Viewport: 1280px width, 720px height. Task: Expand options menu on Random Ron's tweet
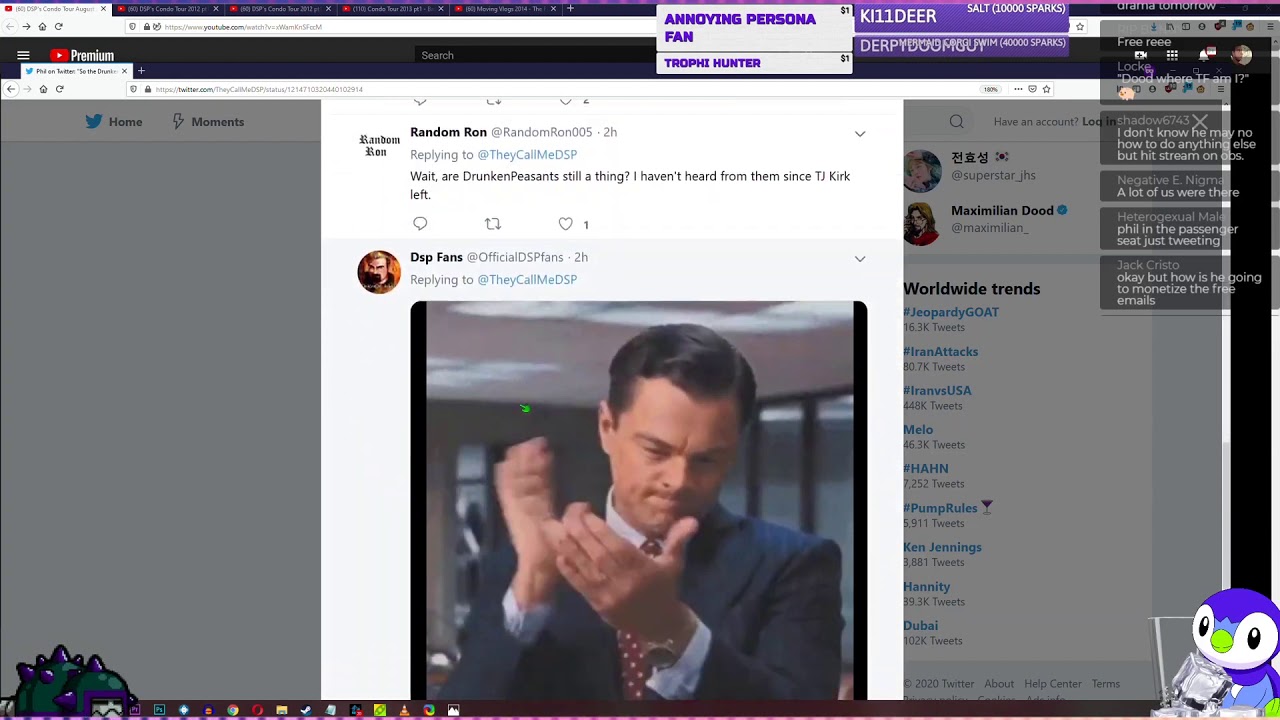click(x=860, y=133)
